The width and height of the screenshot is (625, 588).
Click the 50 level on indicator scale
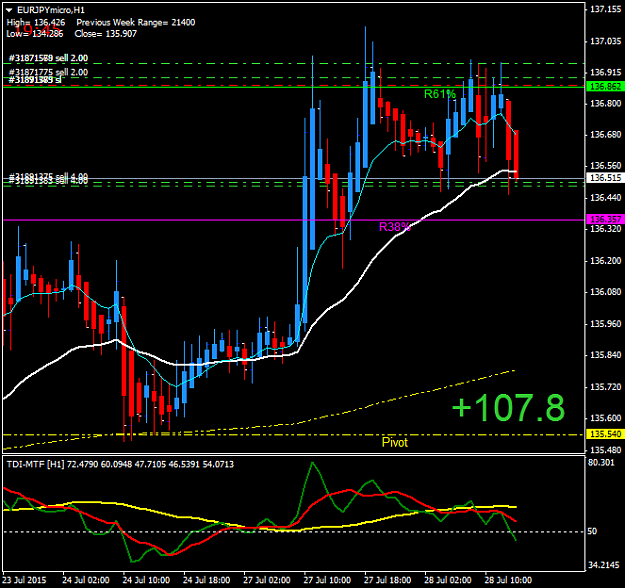pos(592,531)
